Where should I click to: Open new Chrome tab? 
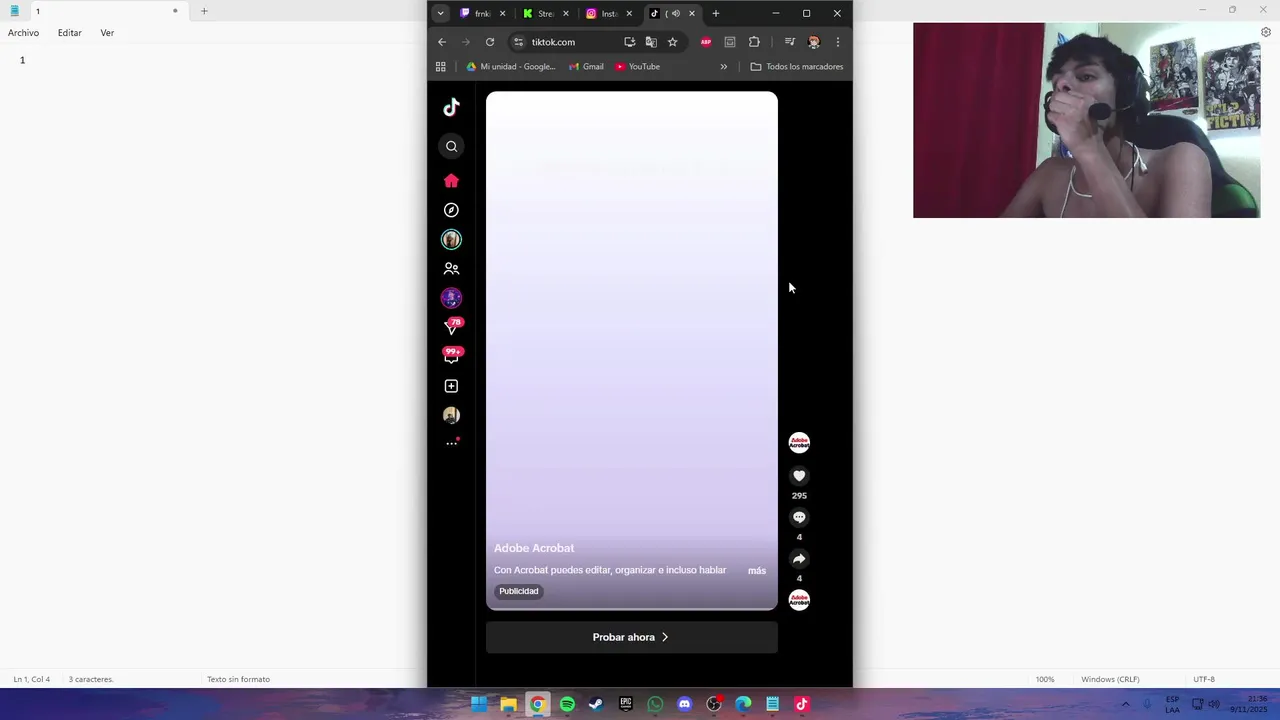coord(715,13)
